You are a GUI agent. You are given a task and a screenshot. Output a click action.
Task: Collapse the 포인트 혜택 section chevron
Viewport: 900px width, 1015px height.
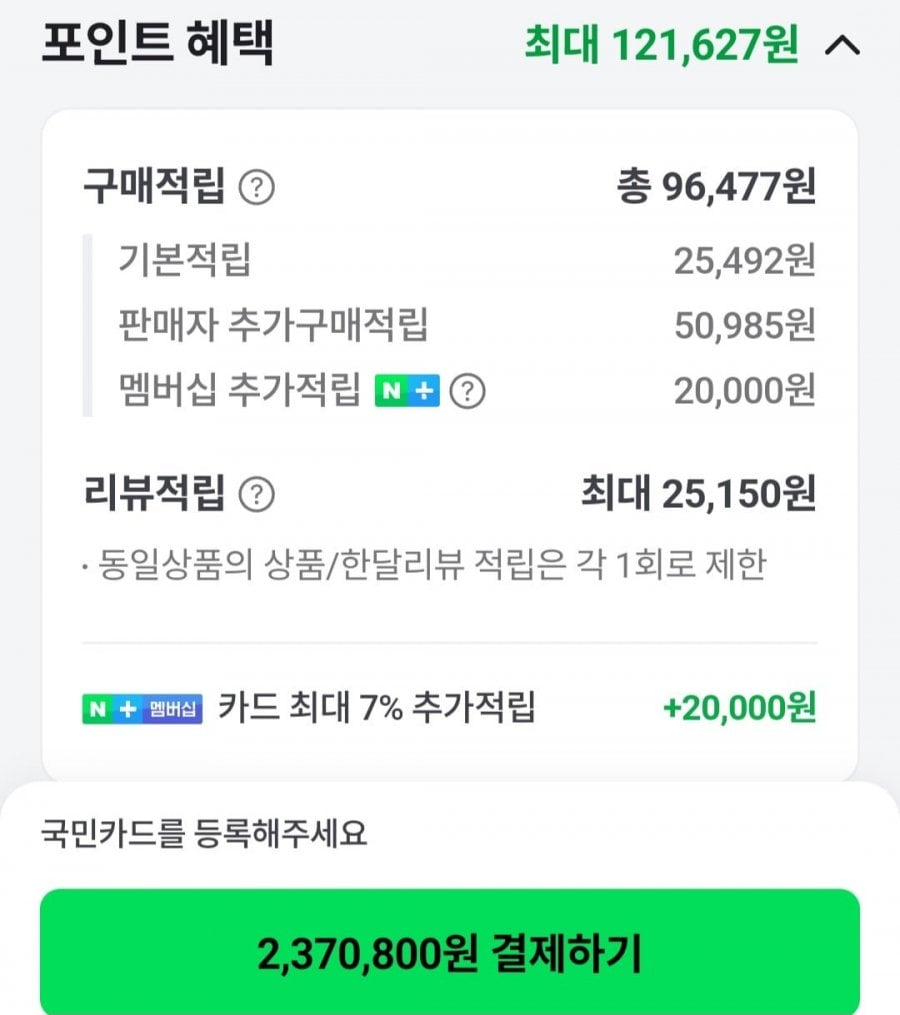[x=842, y=46]
